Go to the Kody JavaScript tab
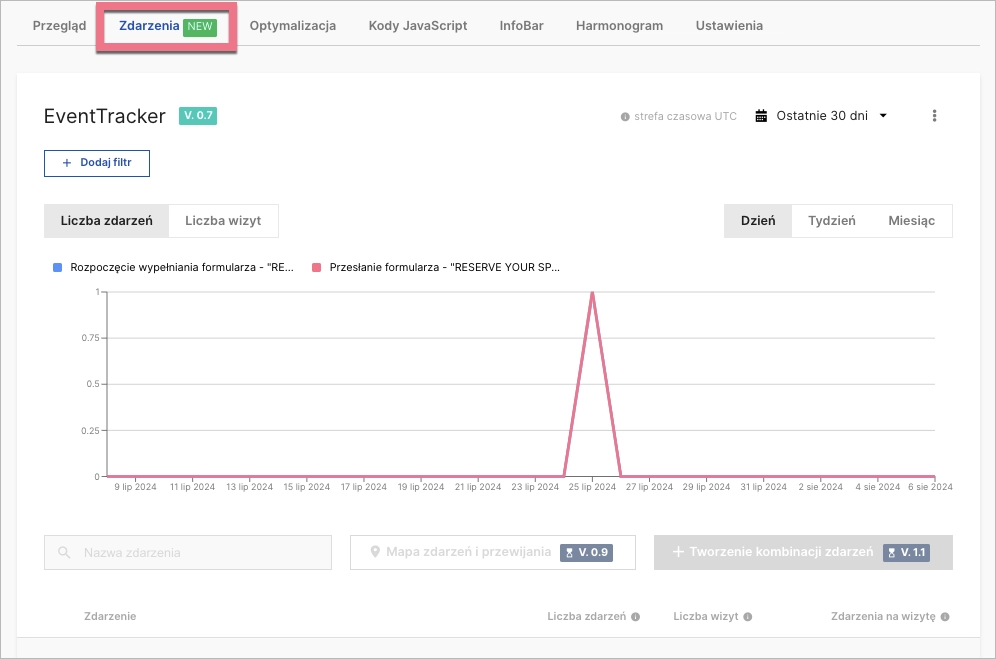The height and width of the screenshot is (659, 996). pyautogui.click(x=417, y=26)
